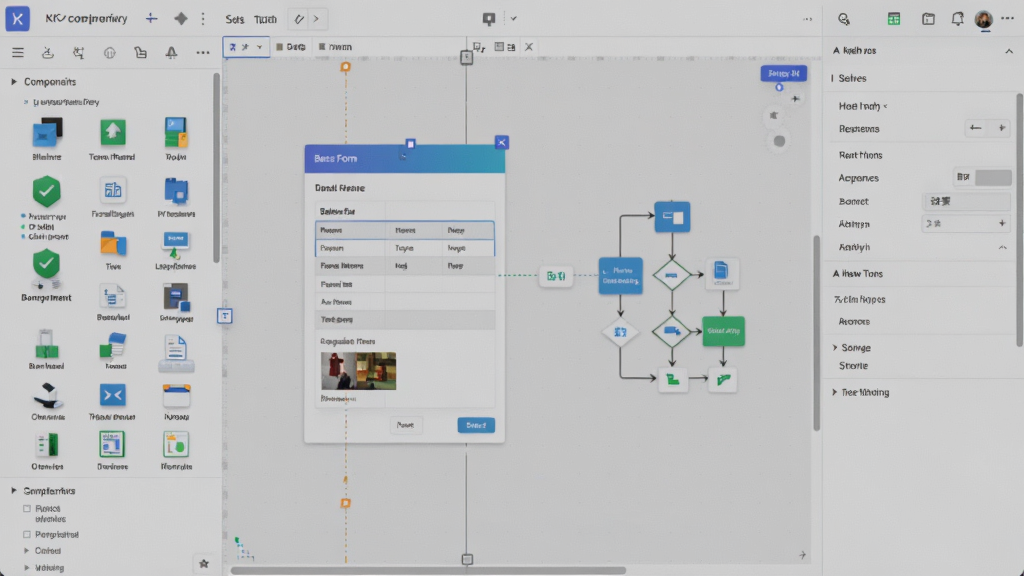
Task: Open the ellipsis menu in the left panel toolbar
Action: coord(202,52)
